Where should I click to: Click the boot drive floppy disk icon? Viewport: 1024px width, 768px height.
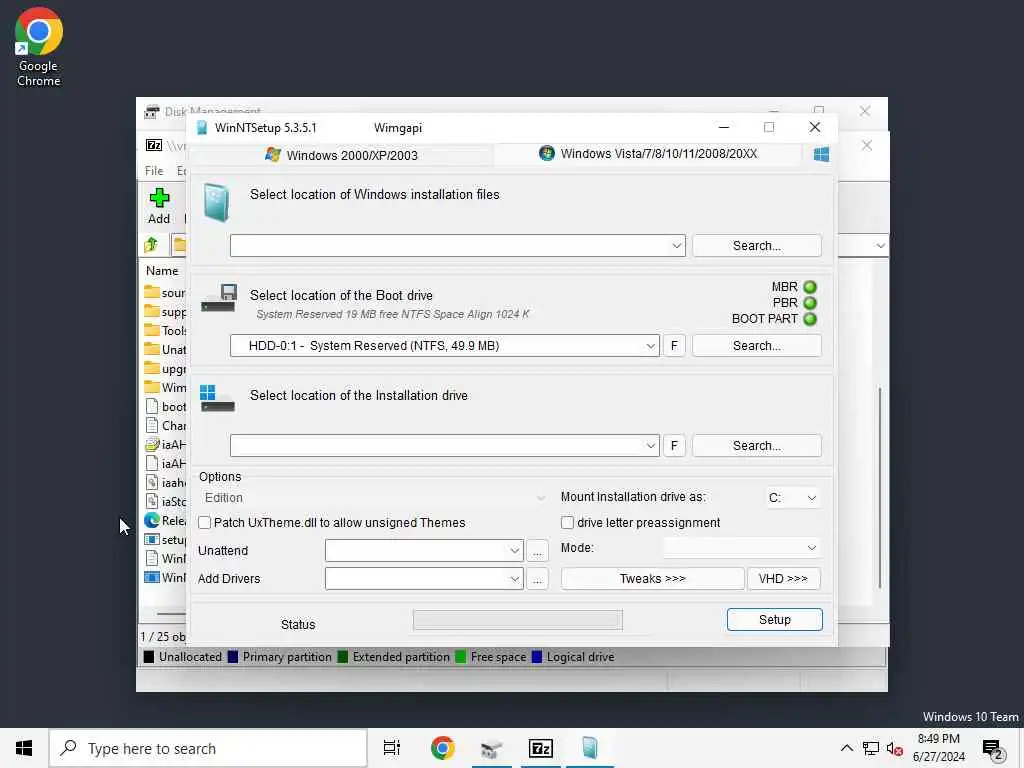pyautogui.click(x=218, y=298)
